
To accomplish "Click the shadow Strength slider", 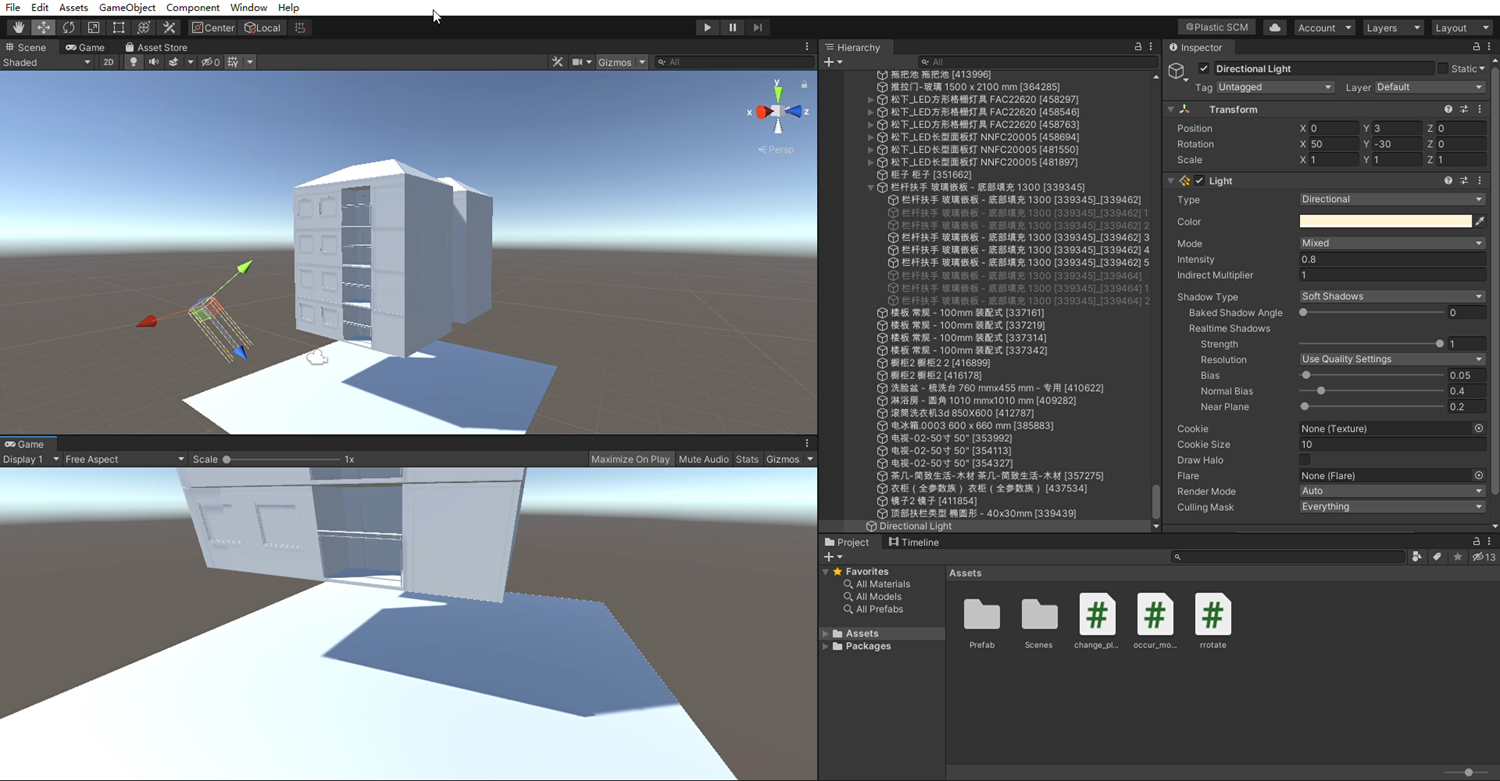I will [x=1371, y=344].
